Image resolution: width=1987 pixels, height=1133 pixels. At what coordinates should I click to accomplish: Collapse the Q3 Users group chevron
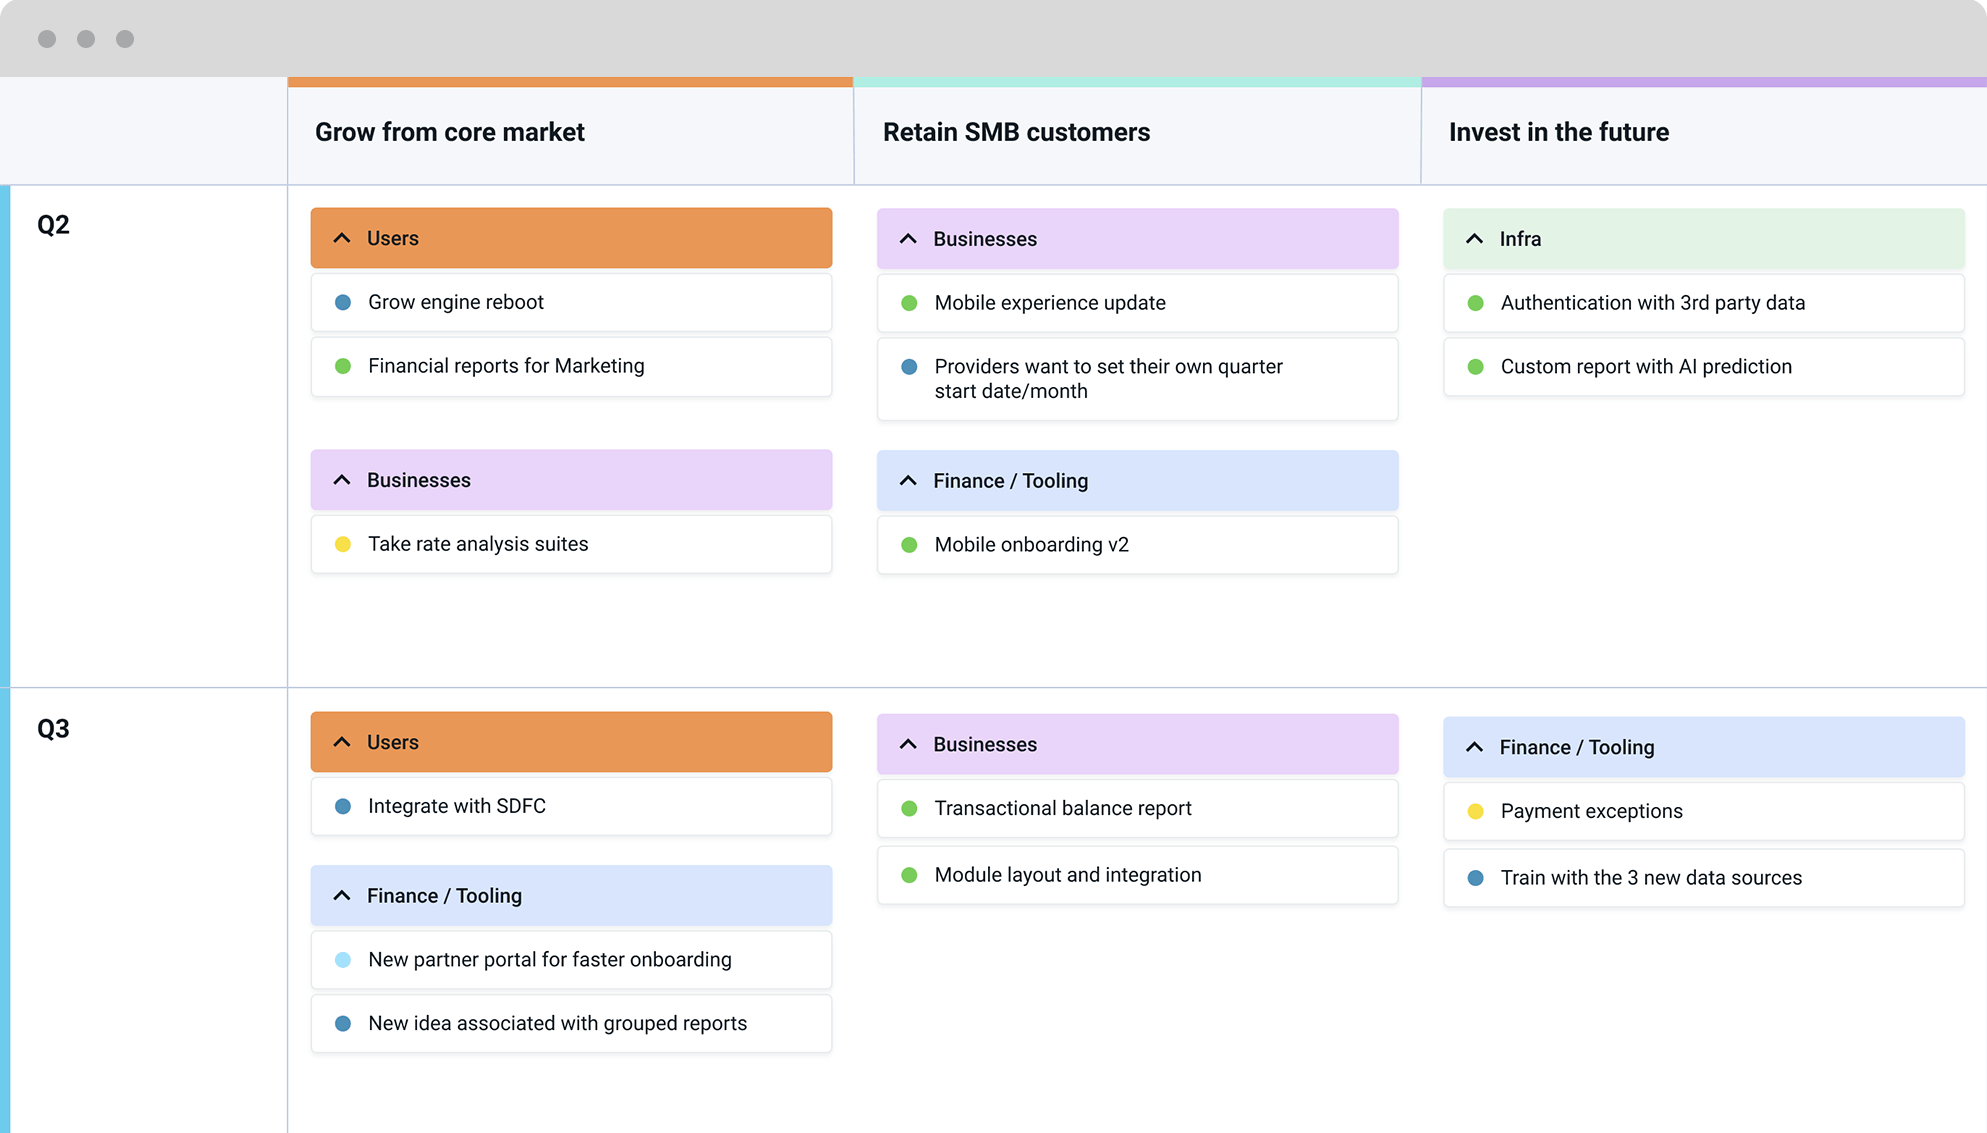point(342,742)
